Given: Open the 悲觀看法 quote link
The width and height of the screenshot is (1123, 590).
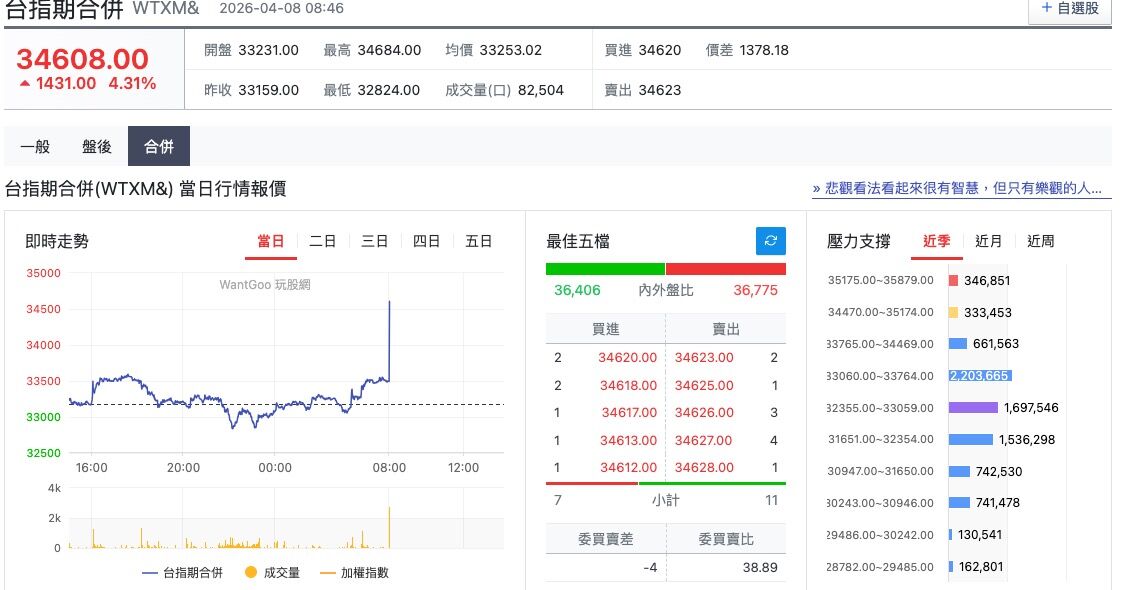Looking at the screenshot, I should pos(961,188).
